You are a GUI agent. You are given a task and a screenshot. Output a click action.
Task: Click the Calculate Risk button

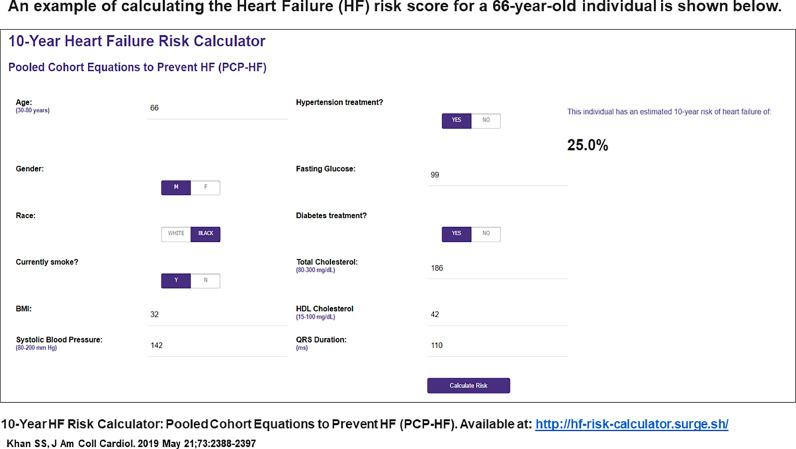click(468, 386)
